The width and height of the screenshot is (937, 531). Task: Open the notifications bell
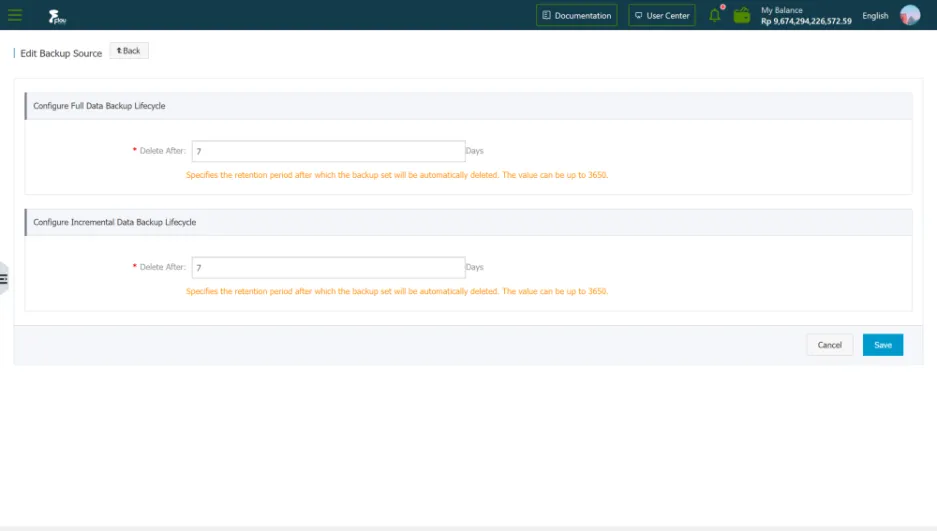(715, 15)
